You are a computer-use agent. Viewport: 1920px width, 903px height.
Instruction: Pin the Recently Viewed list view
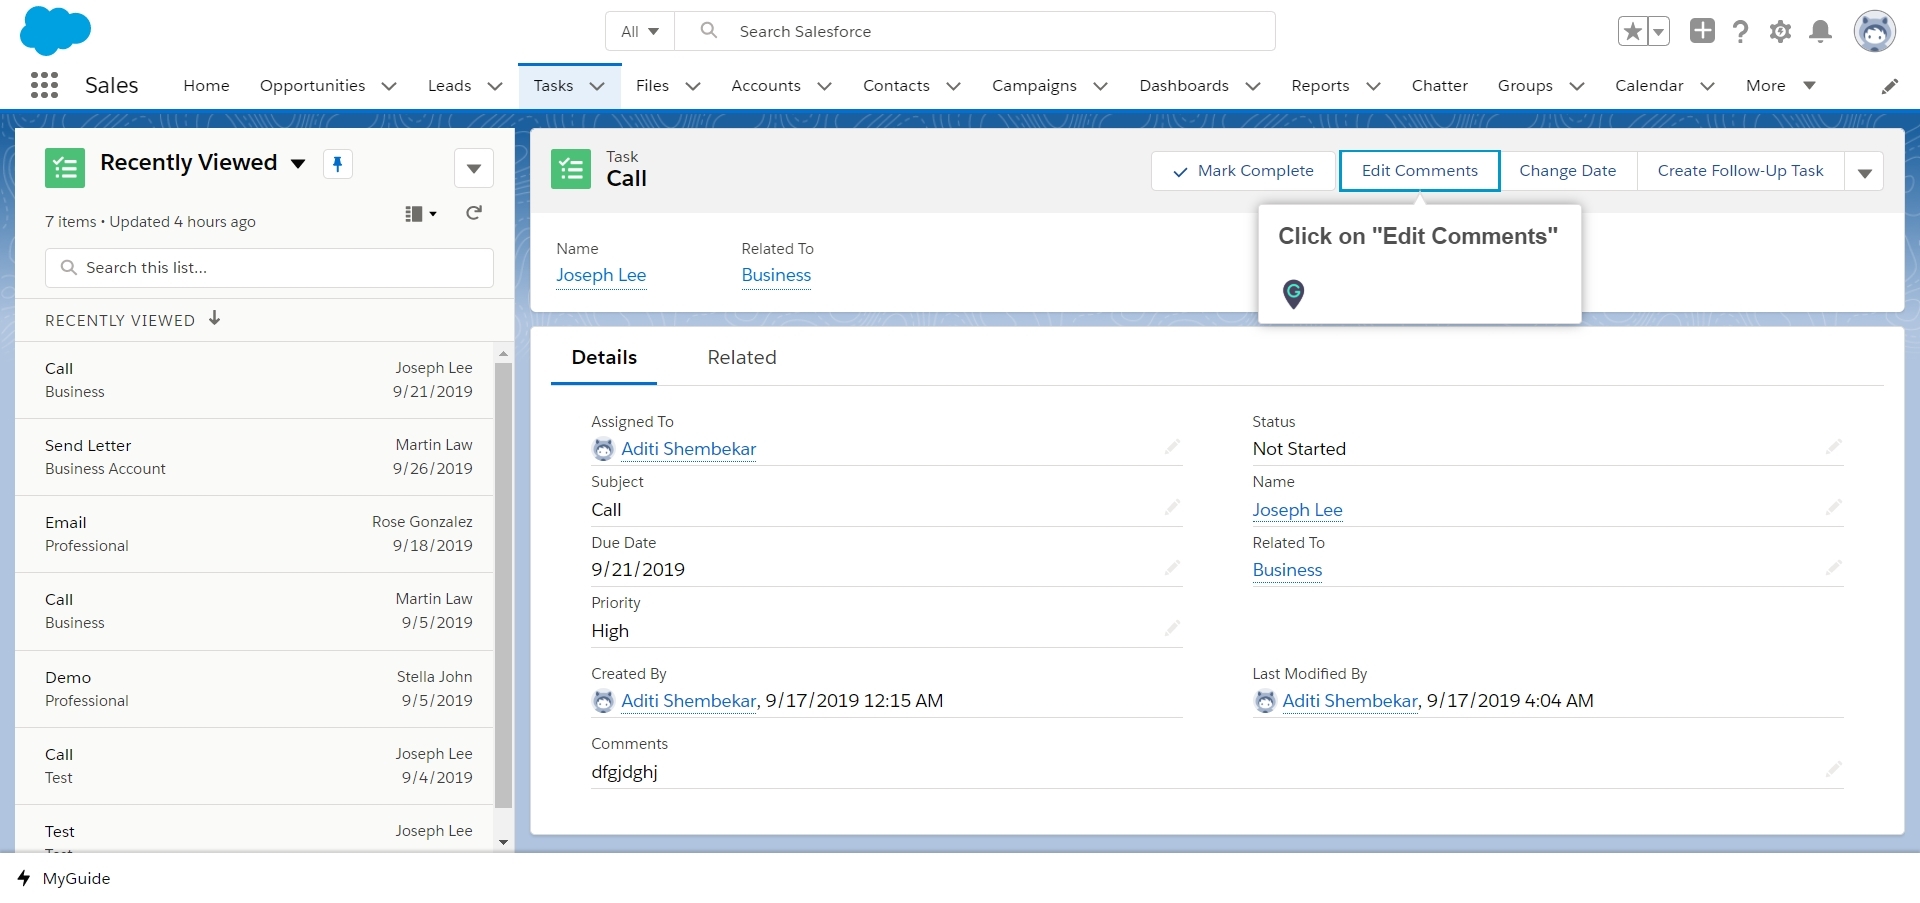tap(338, 163)
